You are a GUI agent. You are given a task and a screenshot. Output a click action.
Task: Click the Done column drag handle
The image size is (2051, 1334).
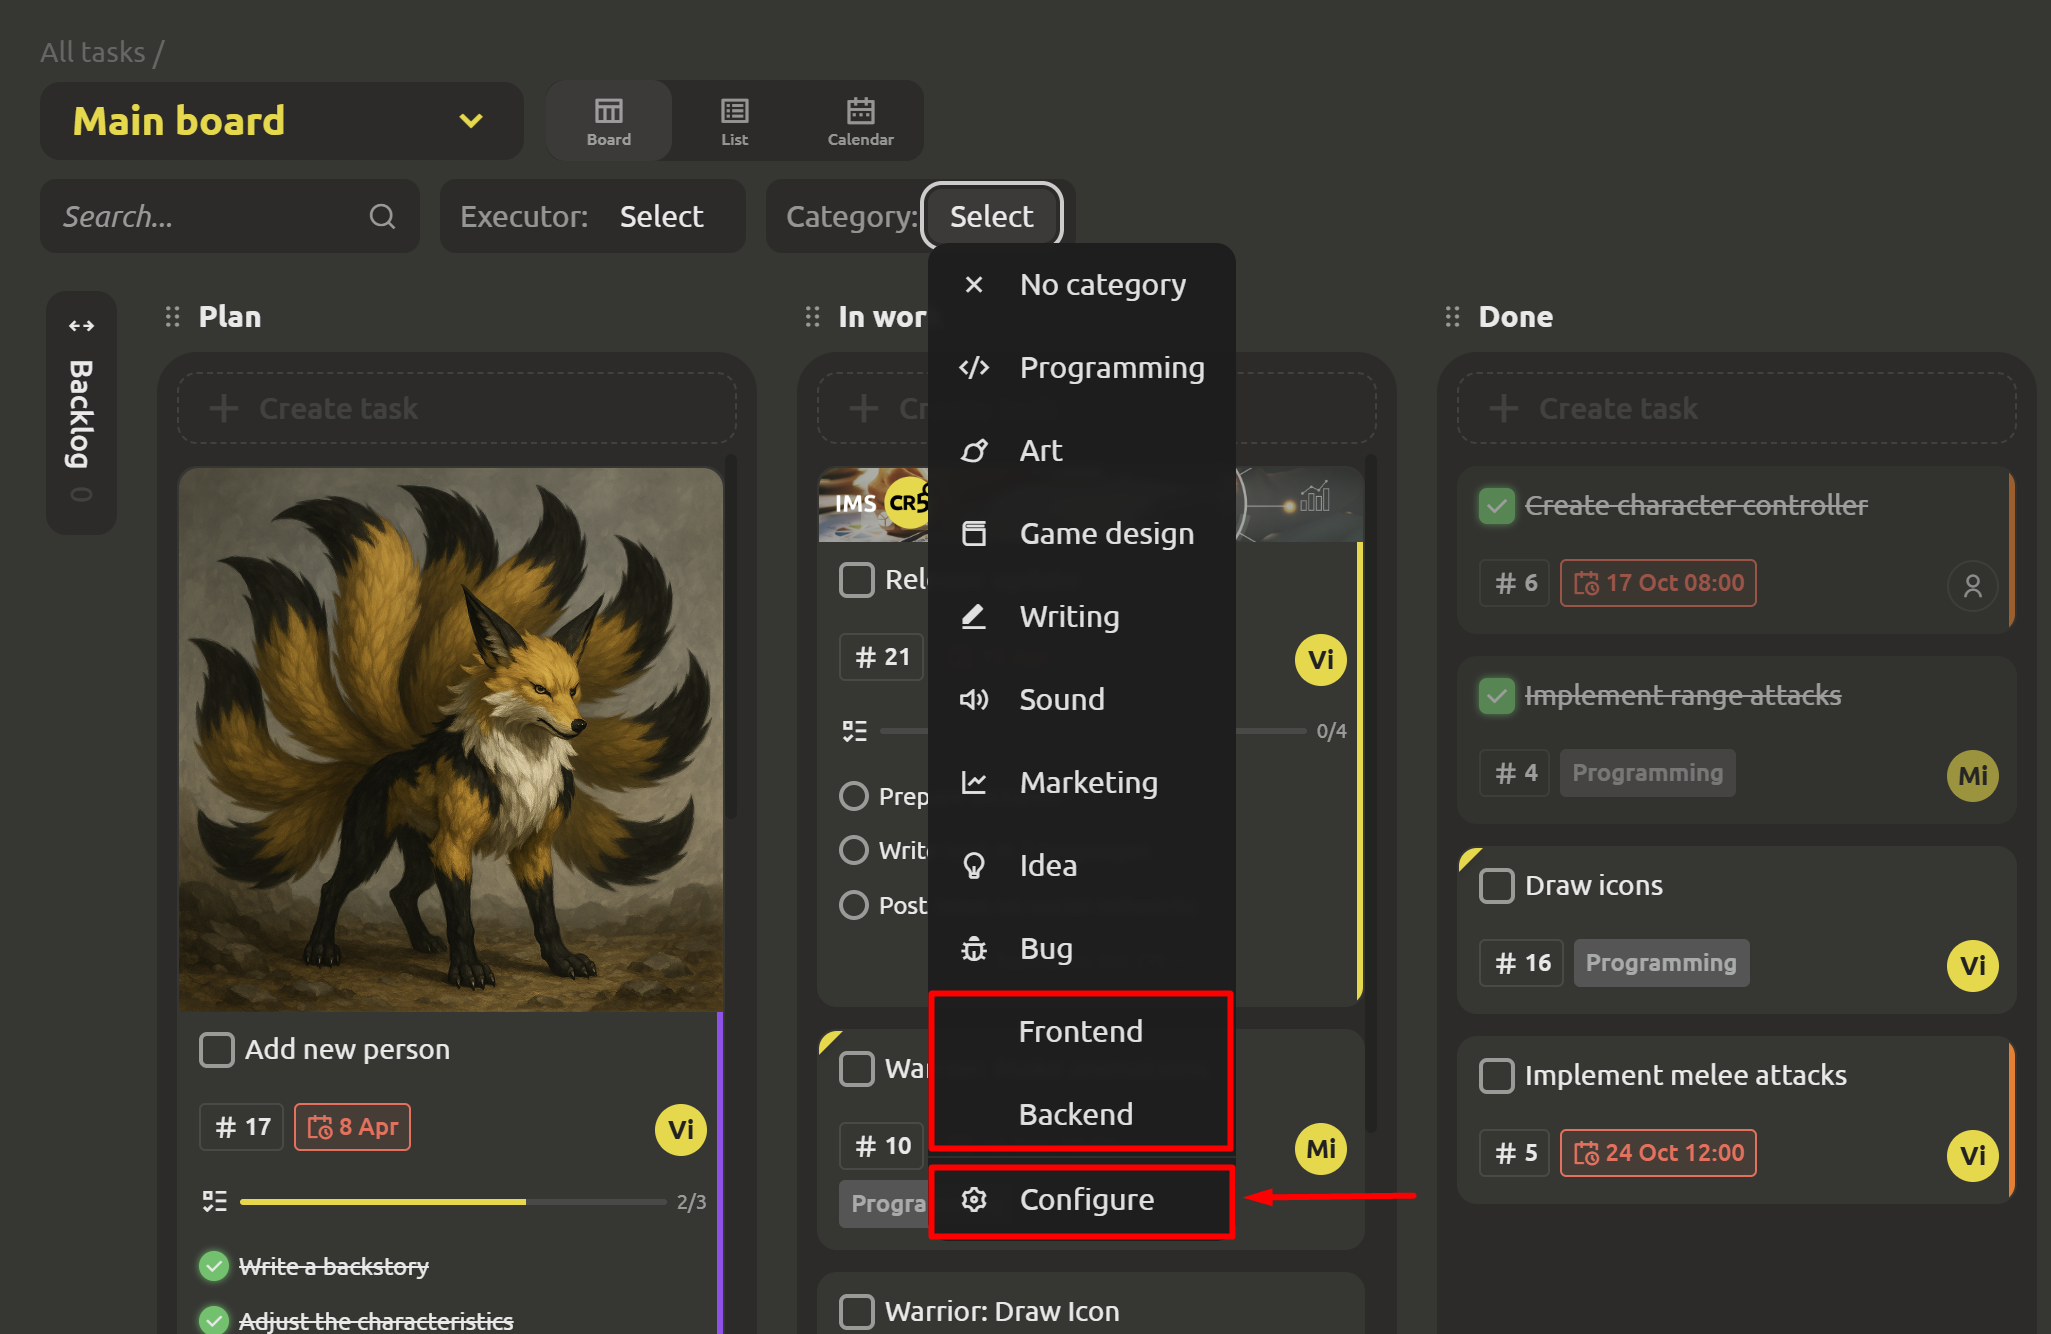tap(1452, 317)
